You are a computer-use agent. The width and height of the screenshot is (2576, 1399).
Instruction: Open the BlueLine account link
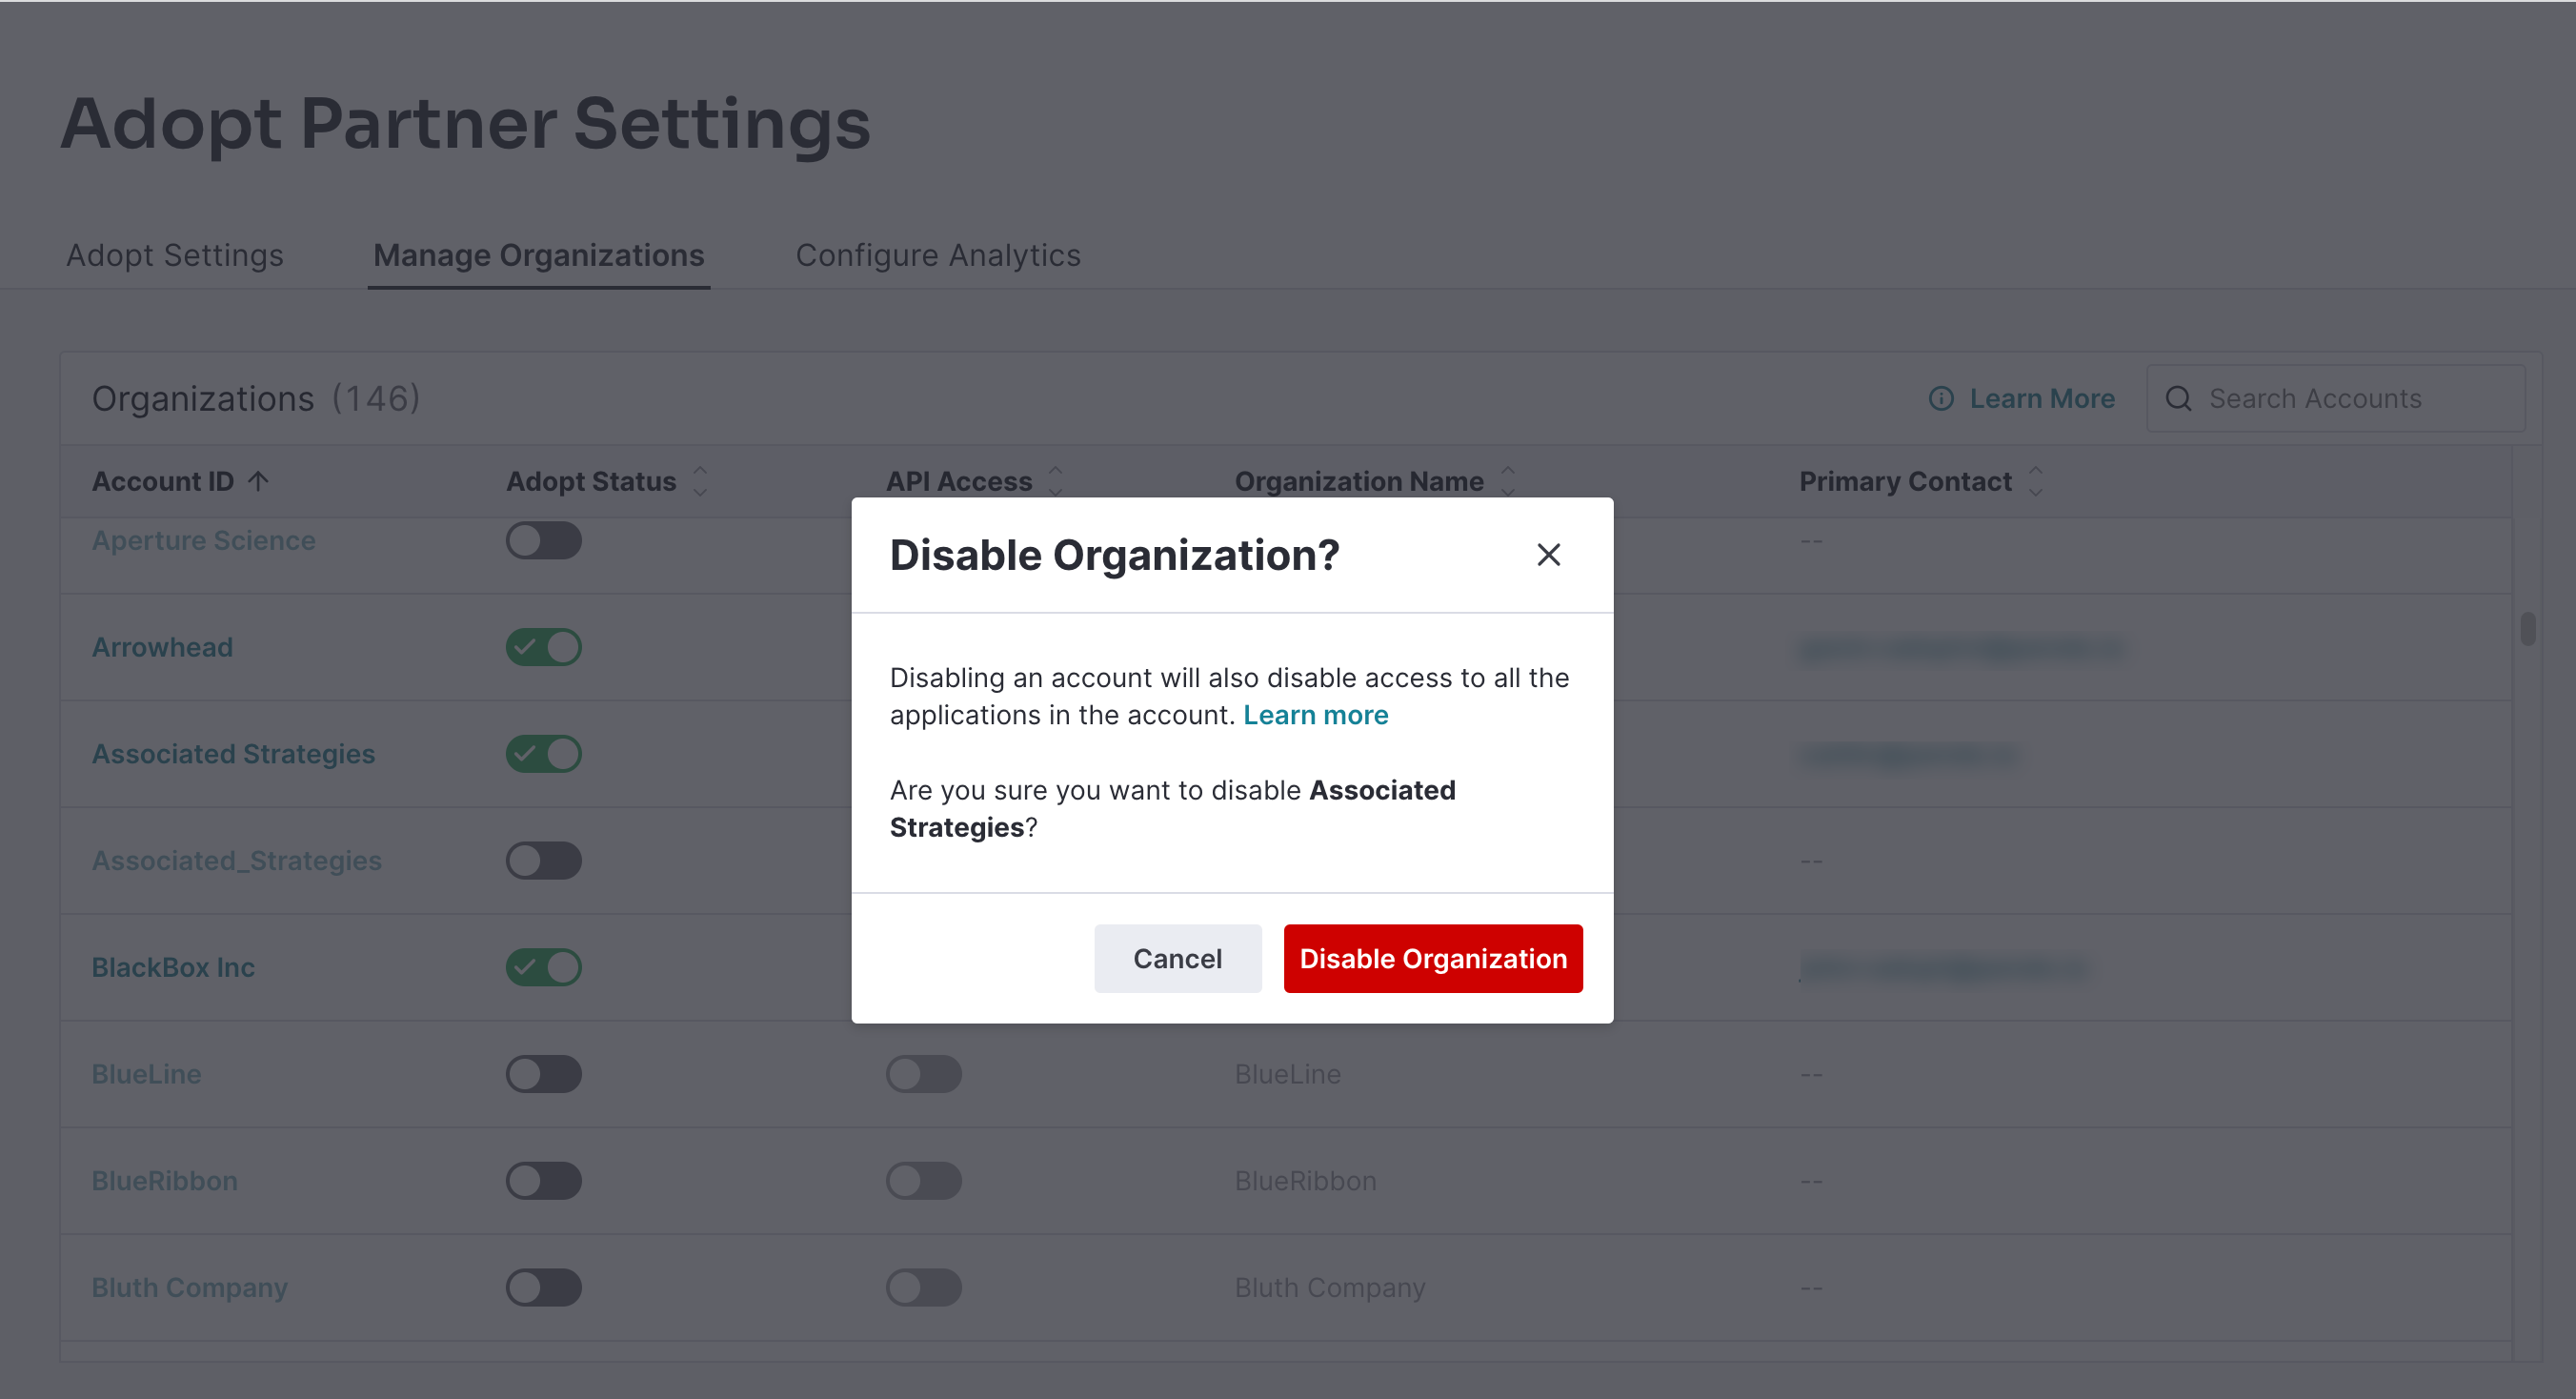pos(146,1074)
